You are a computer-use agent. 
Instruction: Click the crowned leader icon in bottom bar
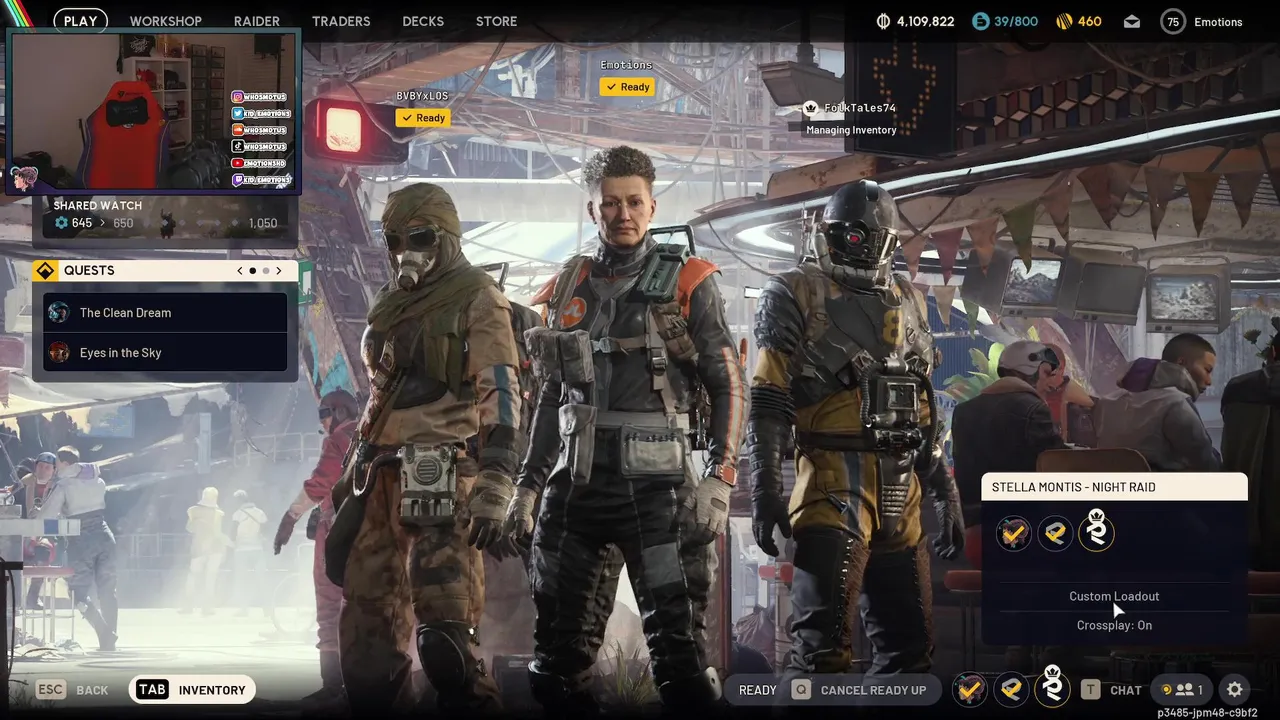[x=1052, y=687]
